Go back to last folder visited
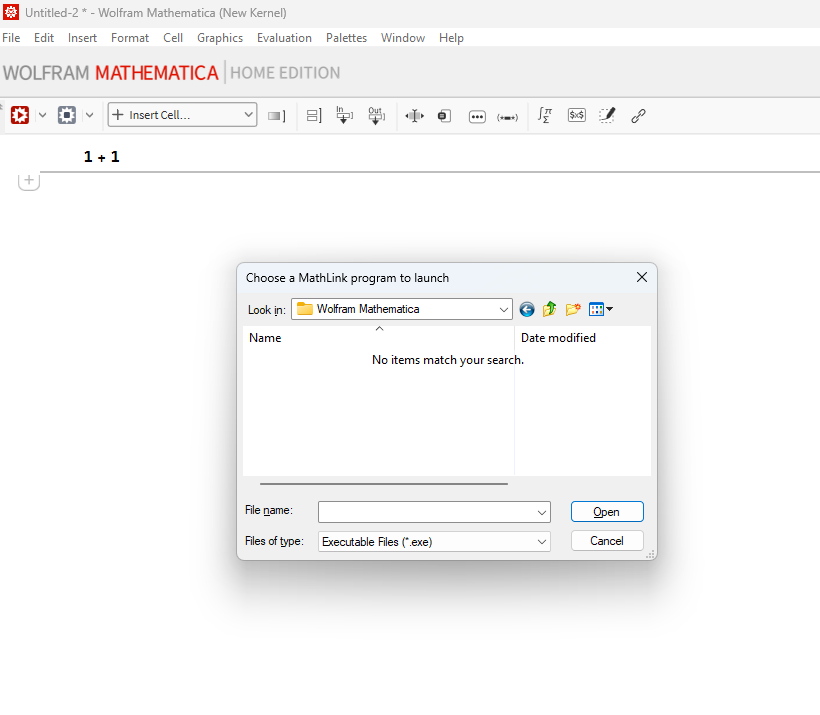820x715 pixels. [x=527, y=310]
